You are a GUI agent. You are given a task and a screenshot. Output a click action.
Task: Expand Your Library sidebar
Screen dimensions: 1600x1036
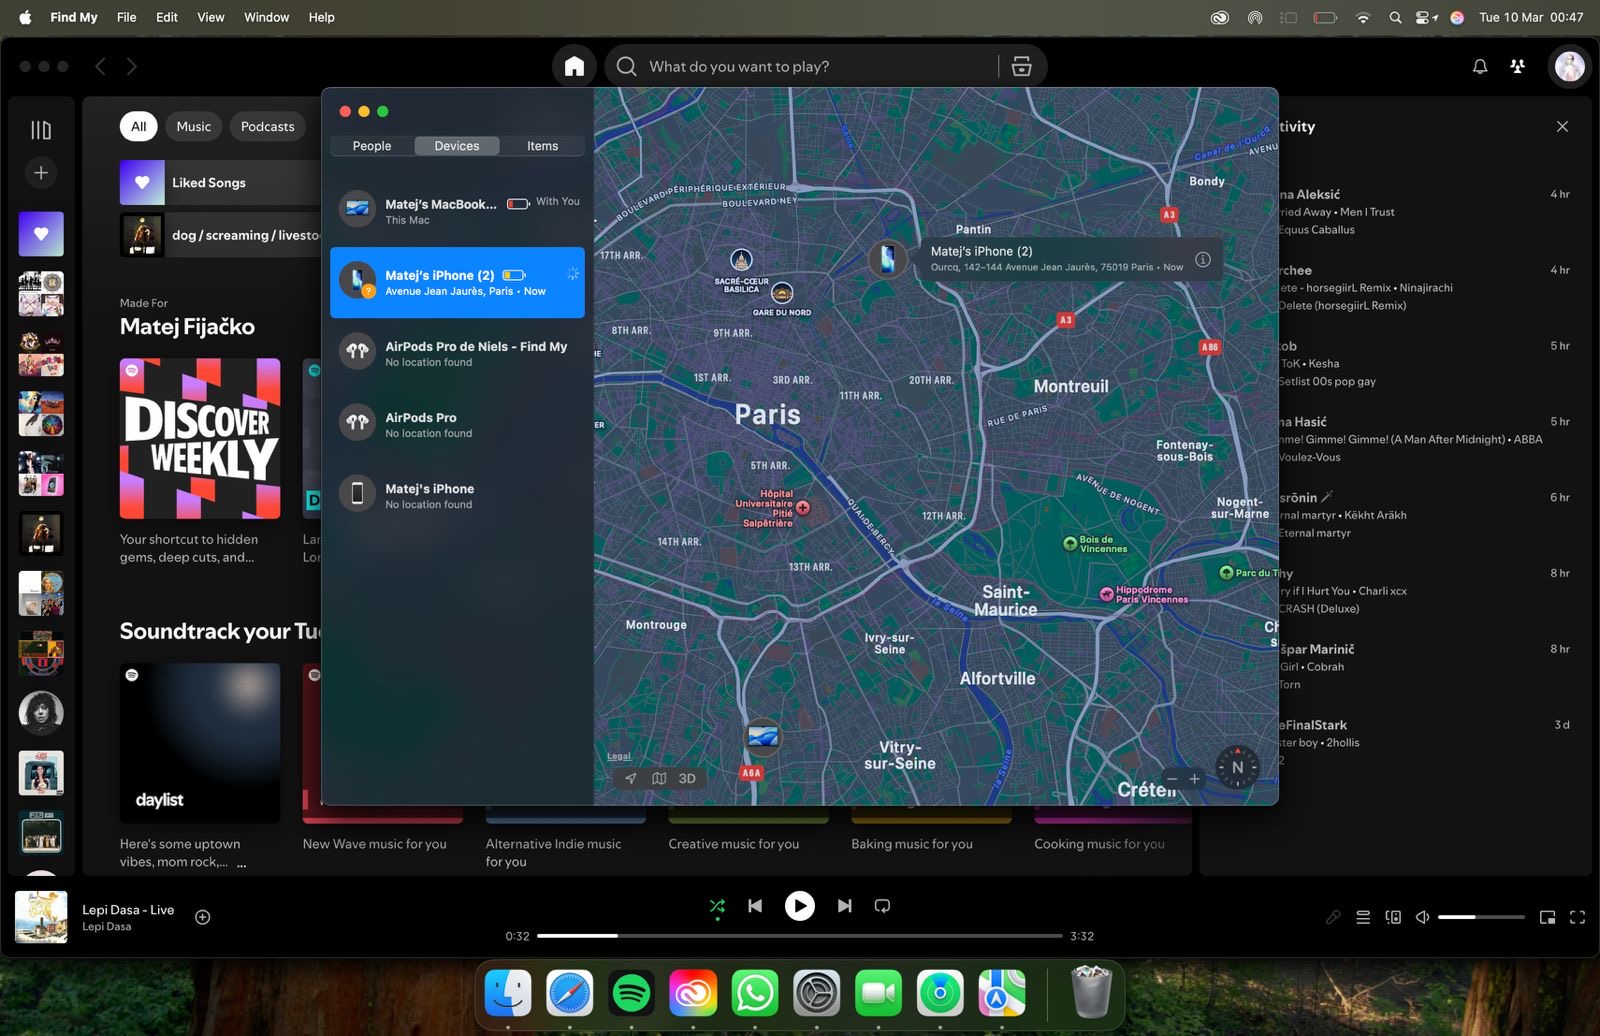[41, 130]
